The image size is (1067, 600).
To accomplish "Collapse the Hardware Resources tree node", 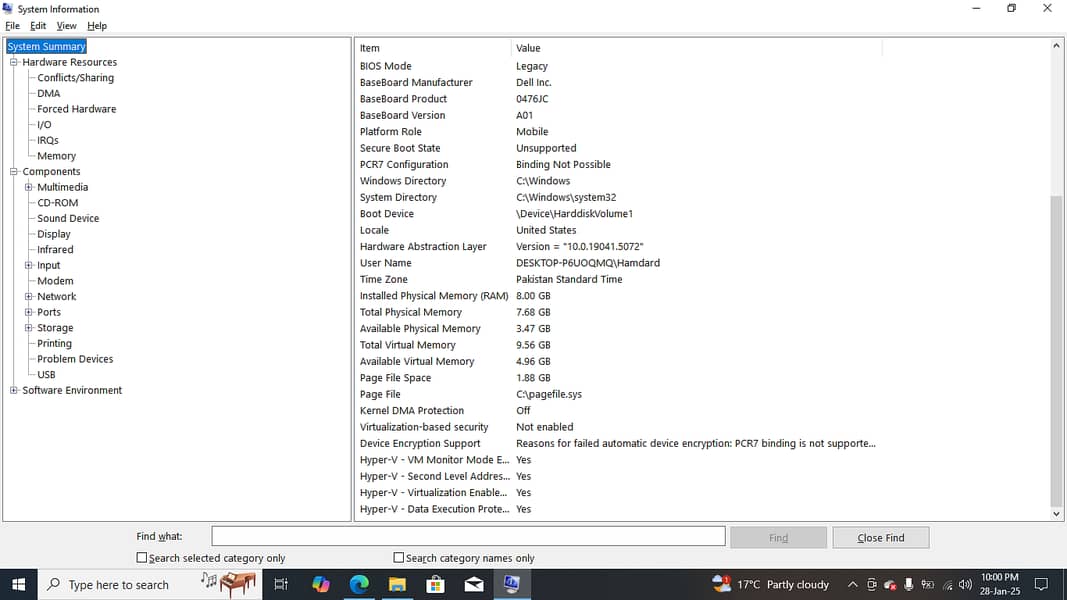I will [14, 62].
